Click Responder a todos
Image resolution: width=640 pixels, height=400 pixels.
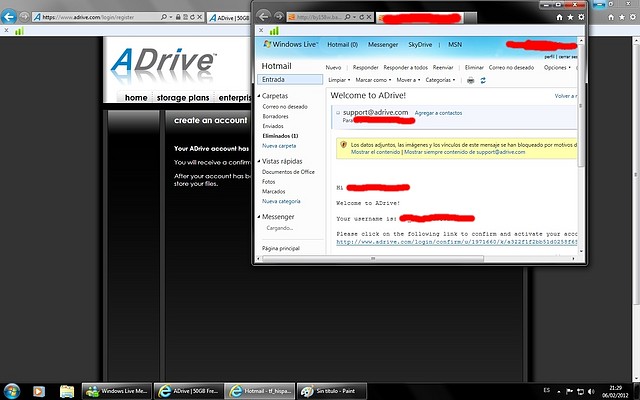click(x=405, y=68)
